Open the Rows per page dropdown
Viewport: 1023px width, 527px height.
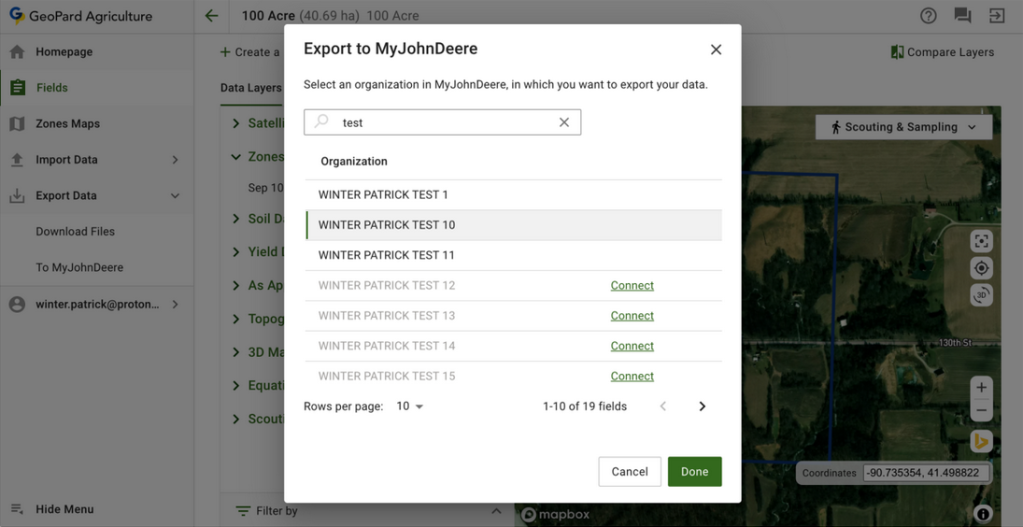[x=410, y=406]
